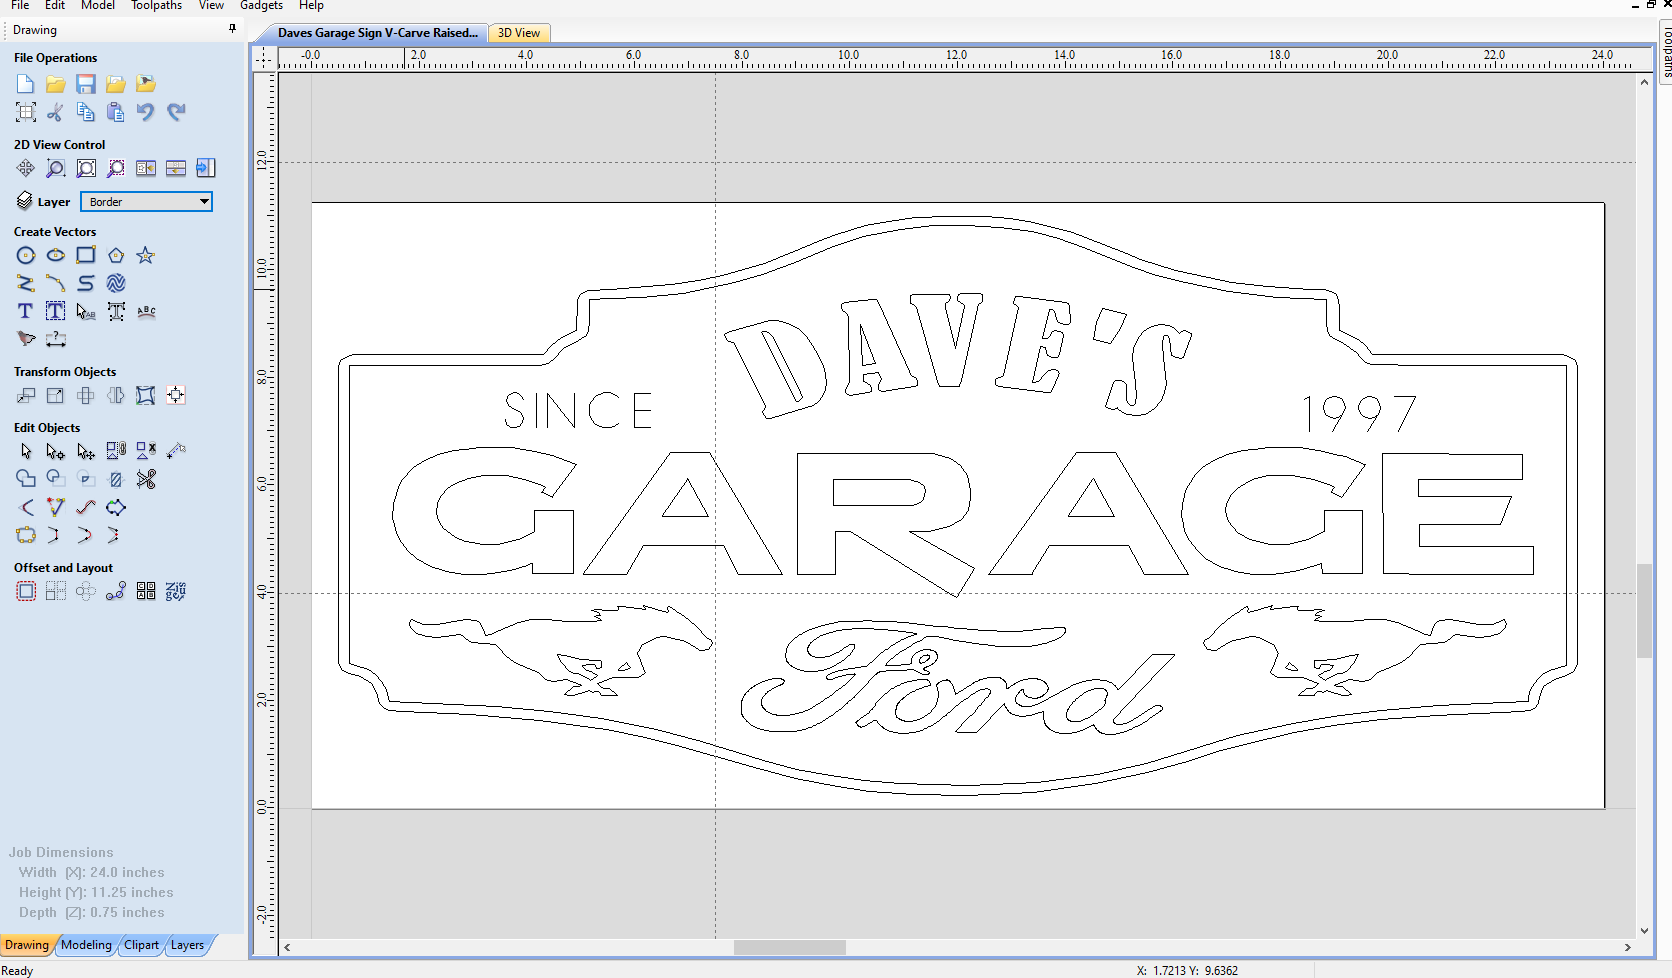Click the Draw Circle tool
The height and width of the screenshot is (978, 1672).
coord(26,256)
